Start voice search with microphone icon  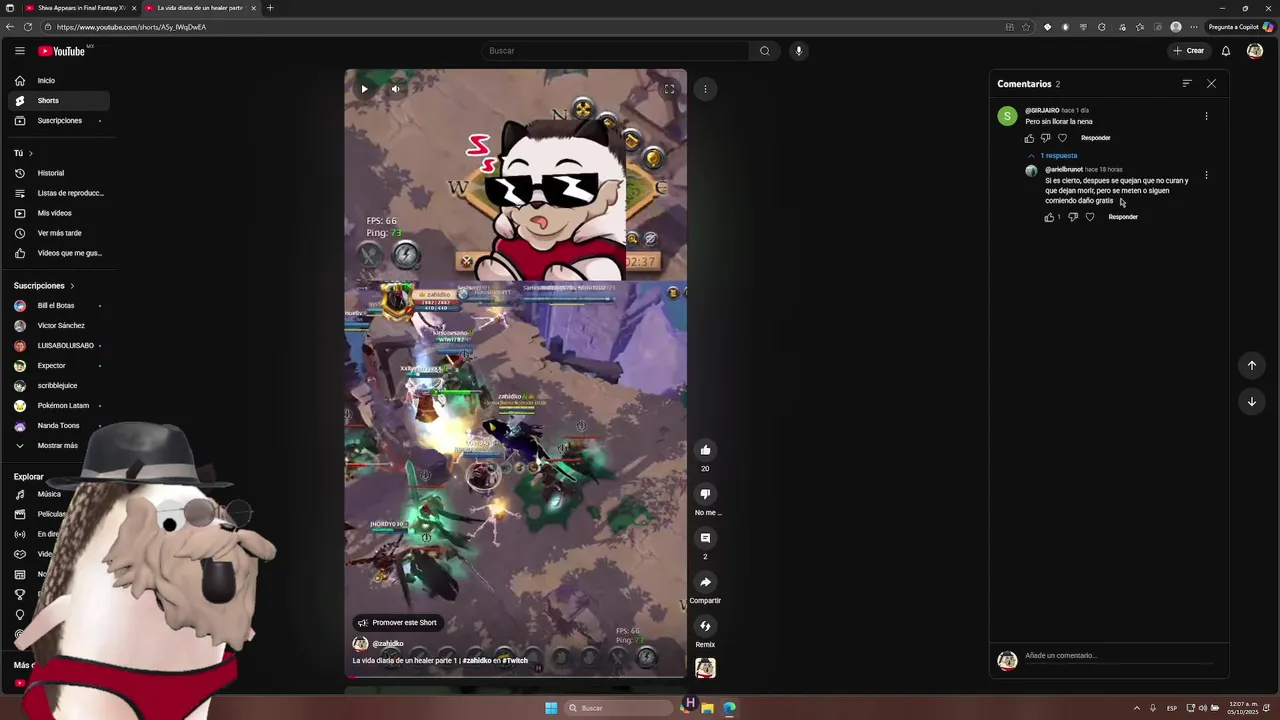(x=798, y=51)
